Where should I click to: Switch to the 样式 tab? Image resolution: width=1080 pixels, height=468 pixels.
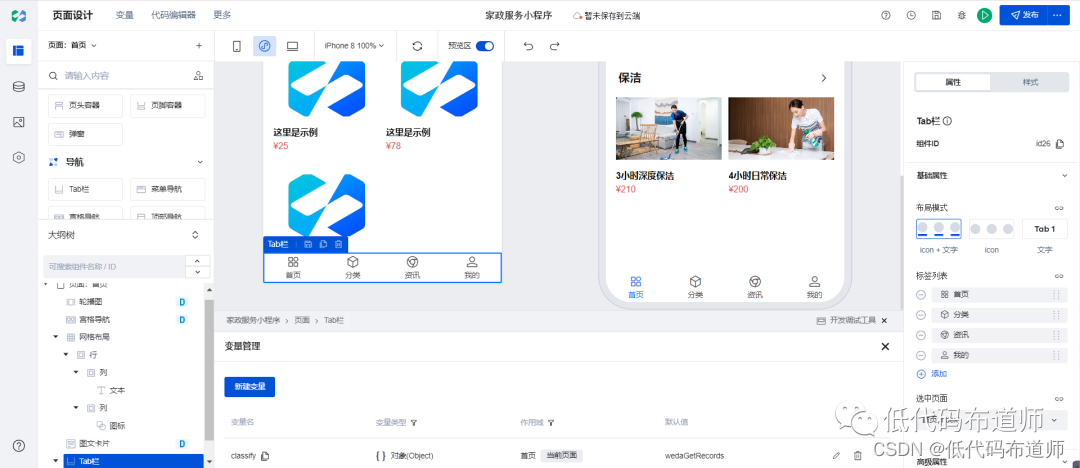(1030, 82)
